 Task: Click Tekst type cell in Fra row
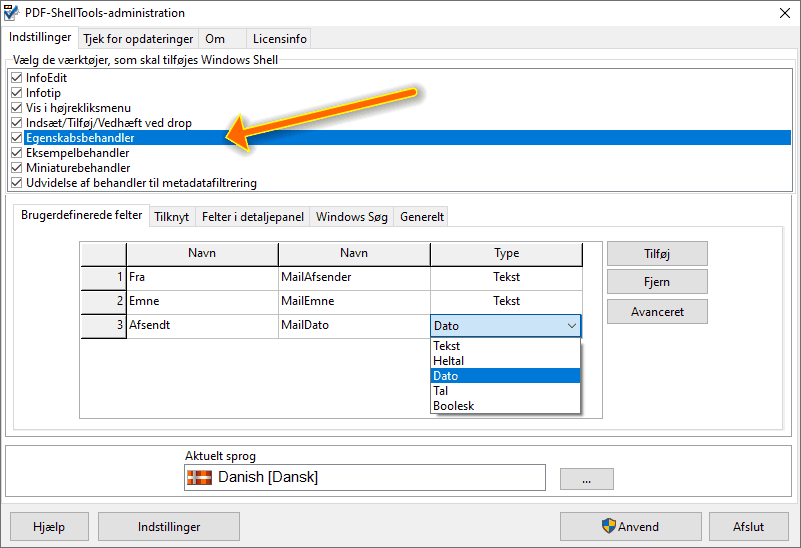tap(506, 277)
